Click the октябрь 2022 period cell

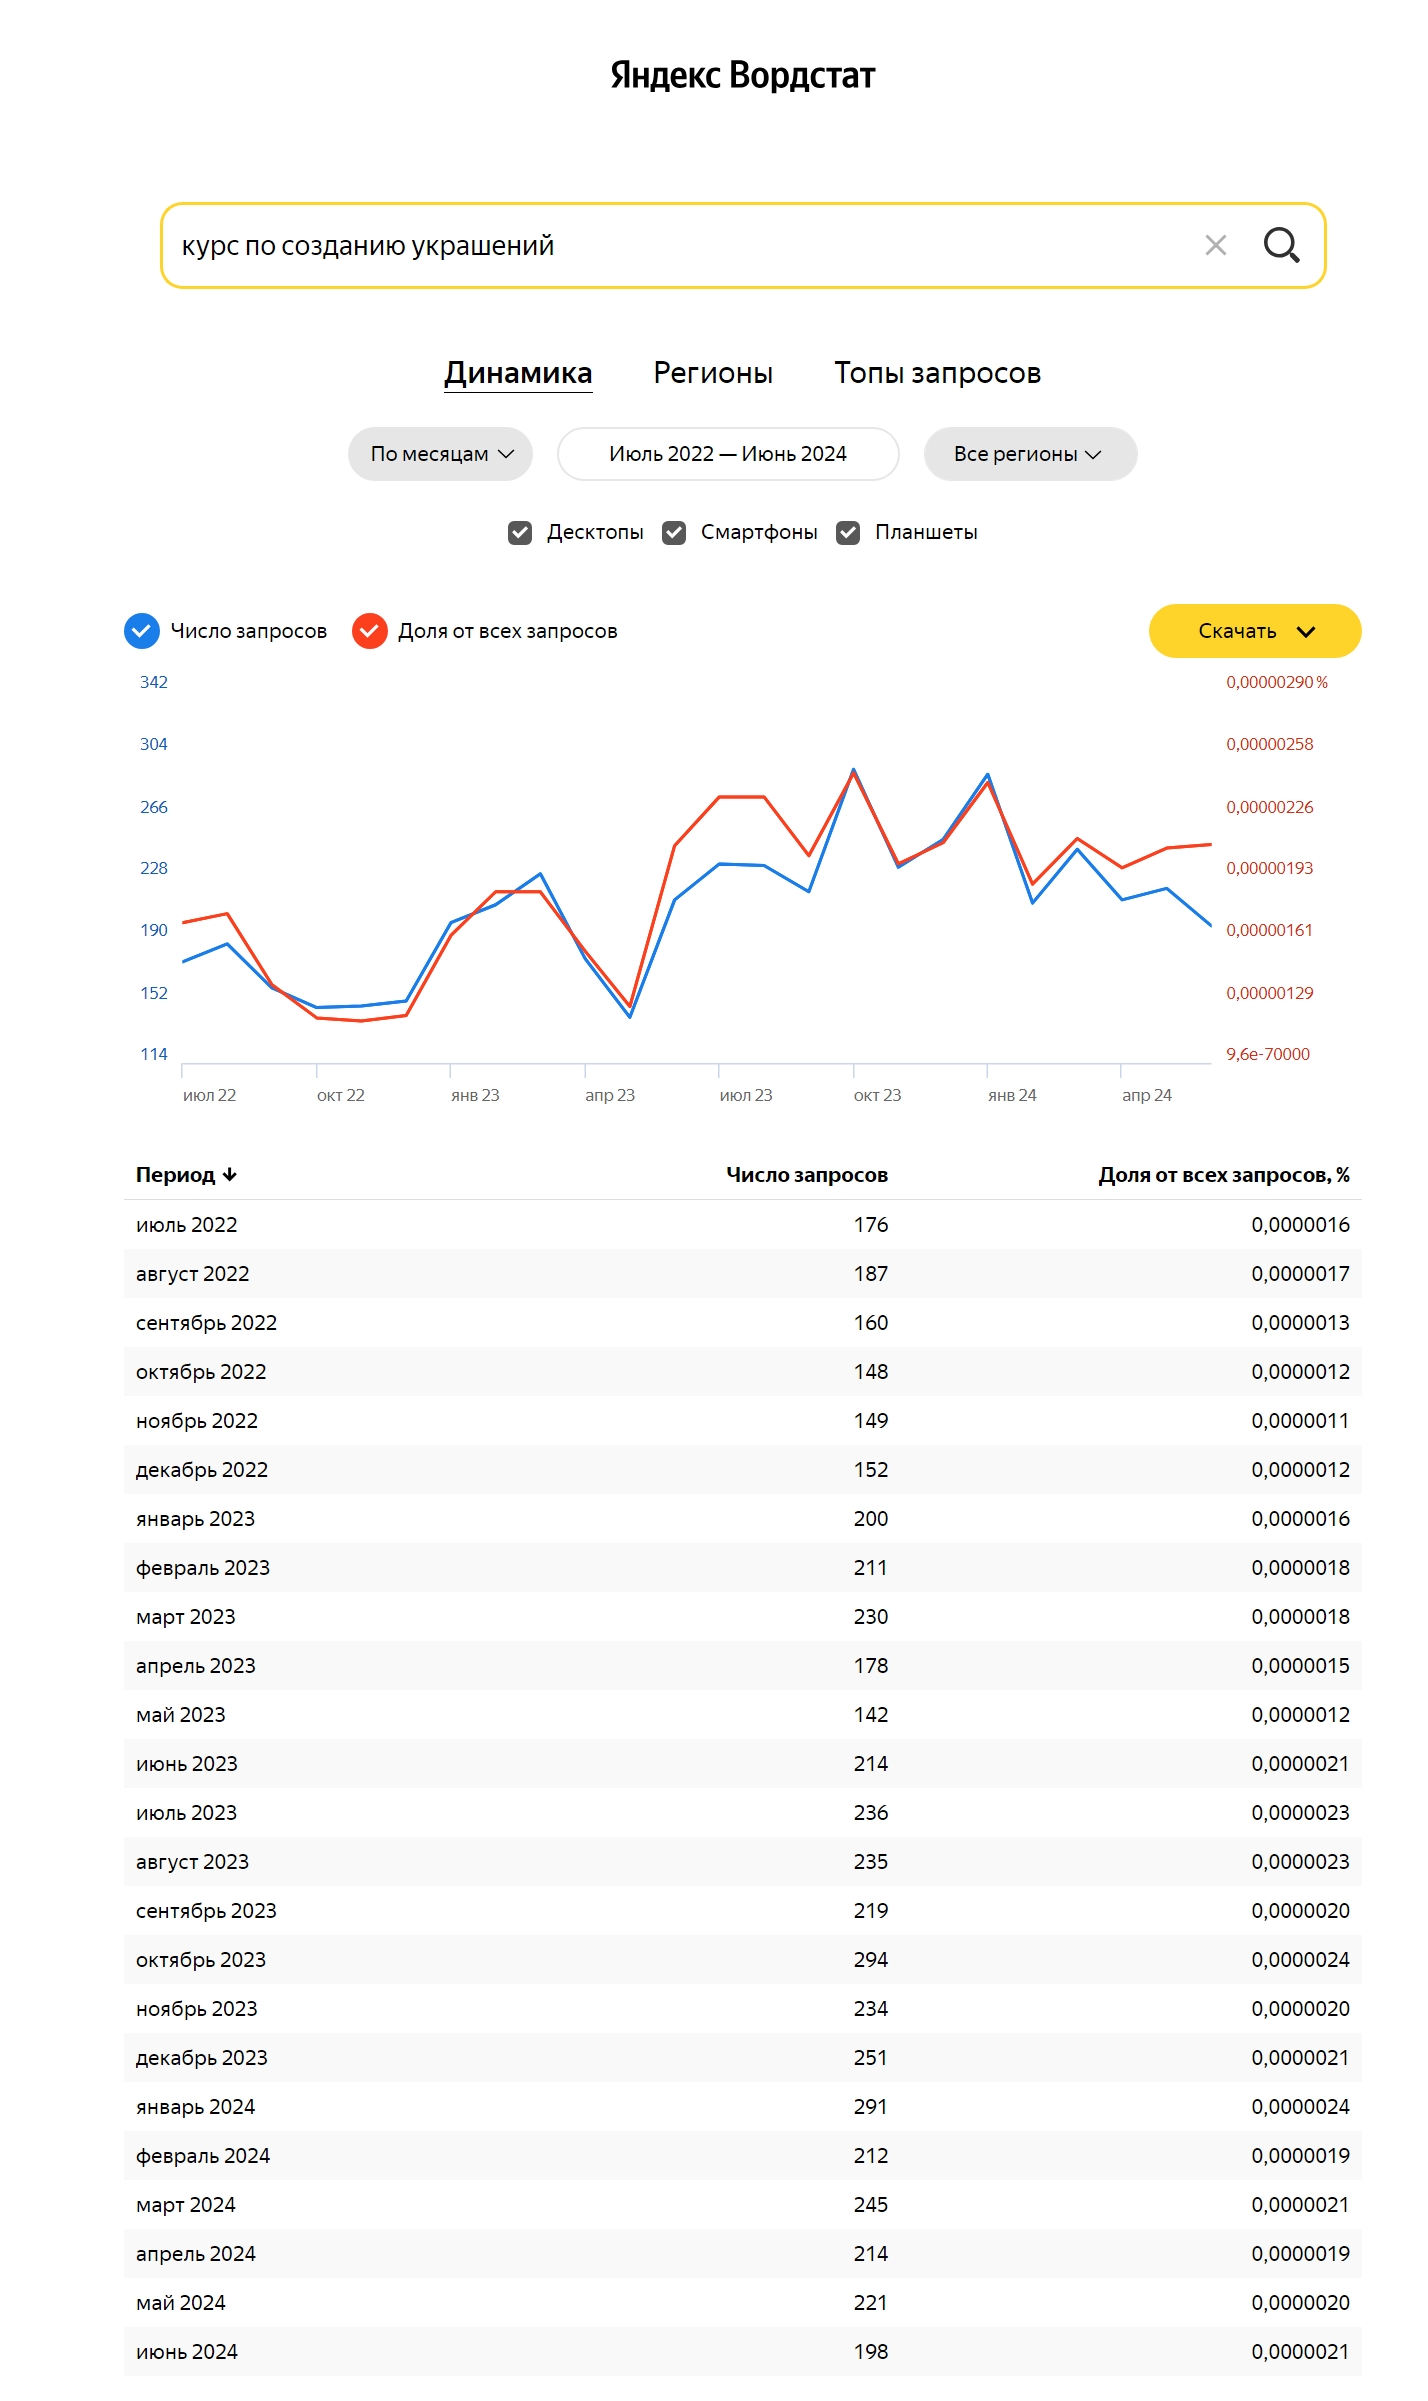point(201,1372)
